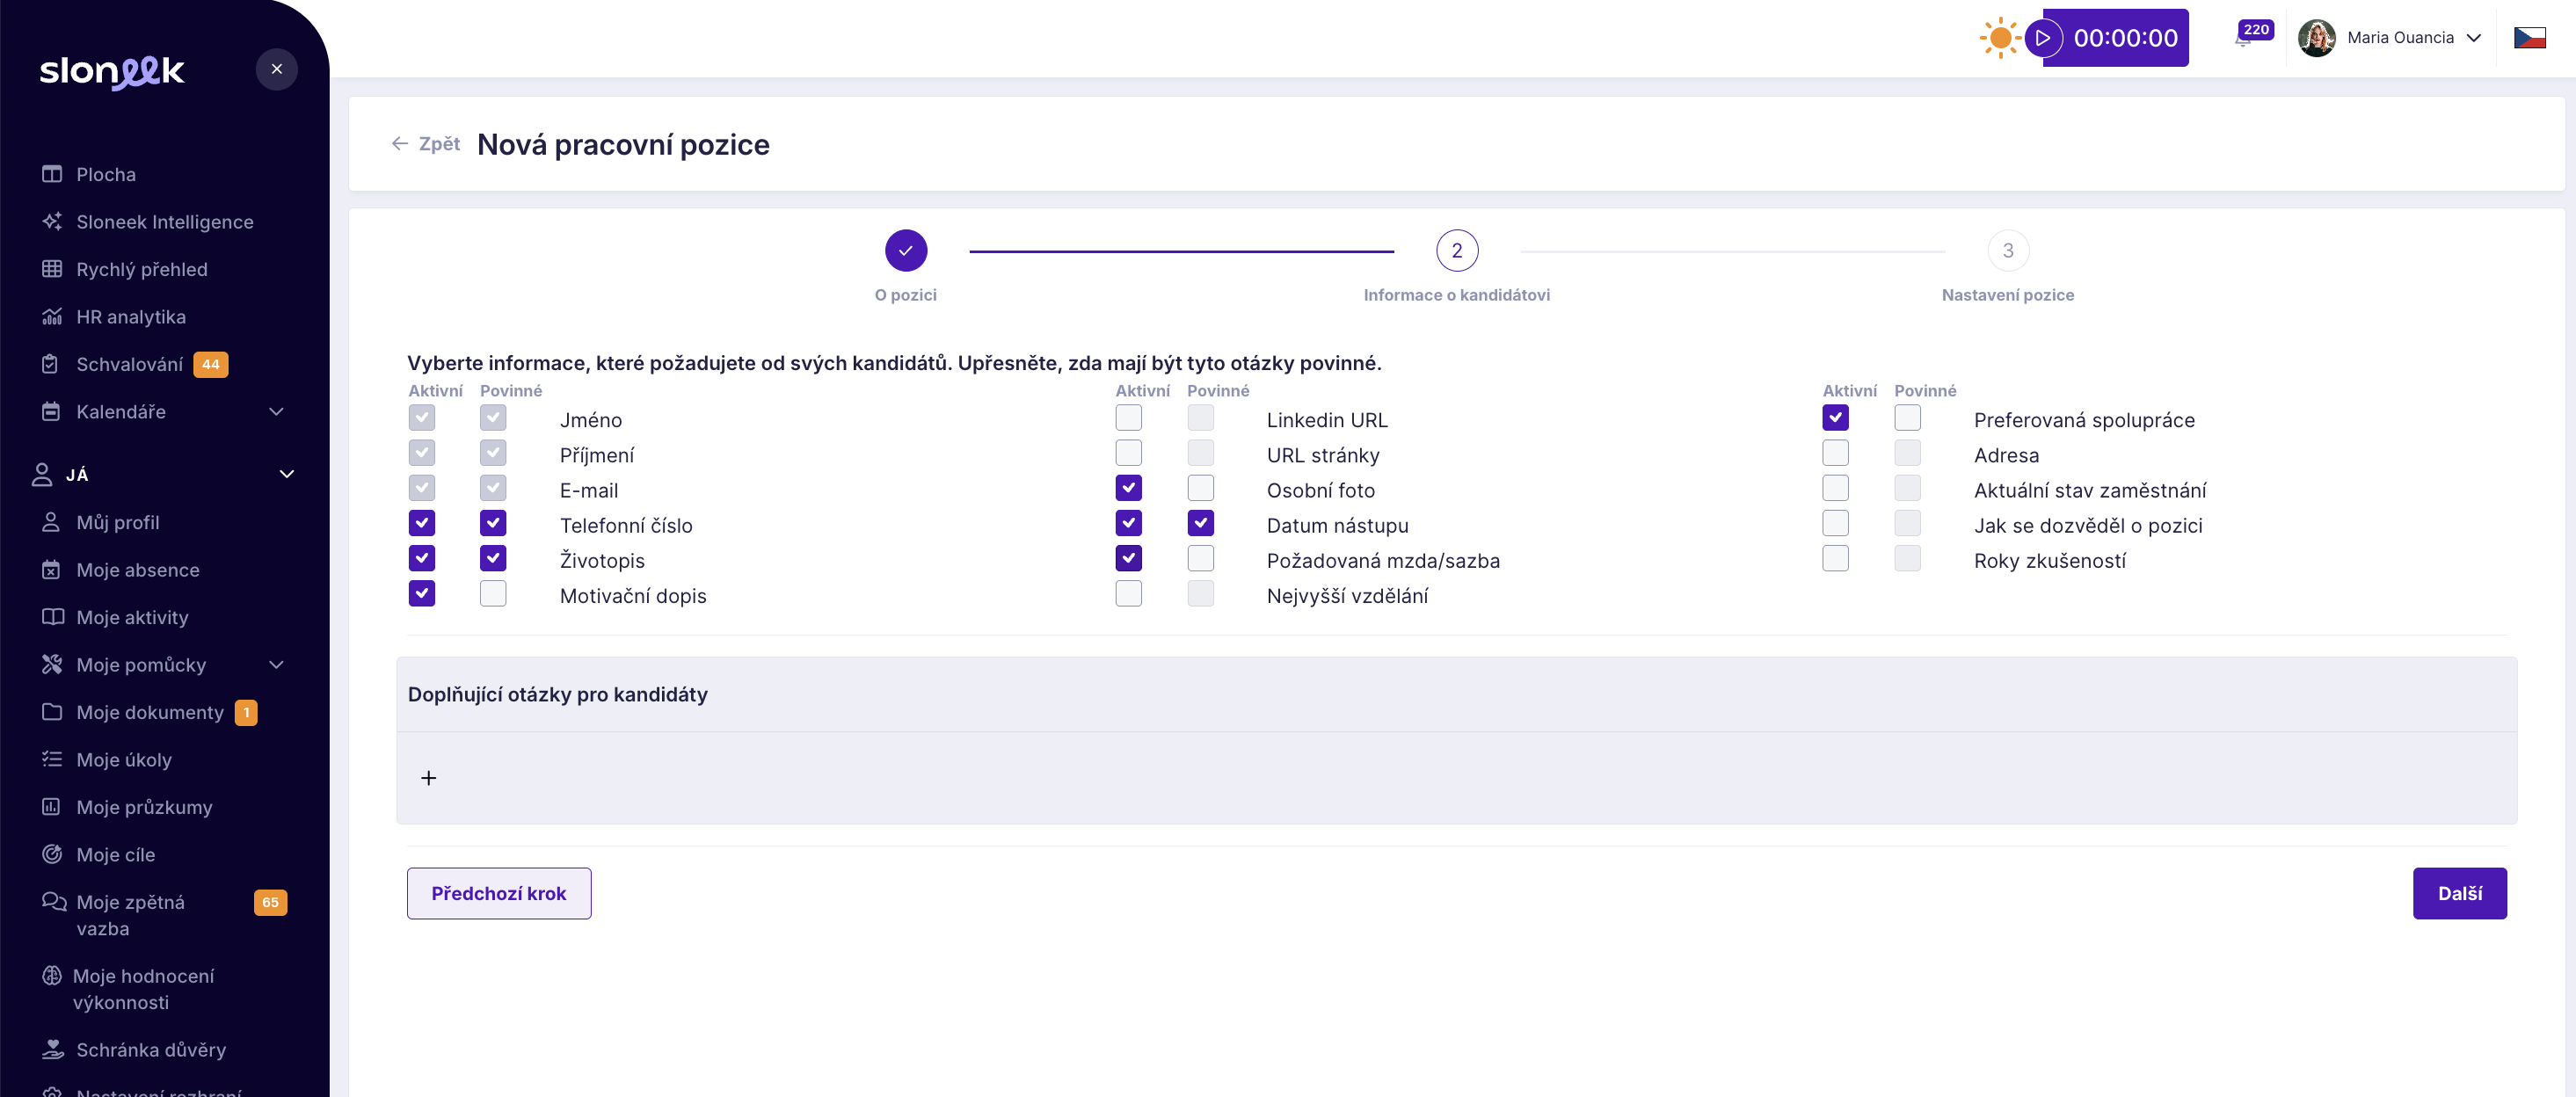Open Schvalování menu item
The width and height of the screenshot is (2576, 1097).
click(129, 364)
